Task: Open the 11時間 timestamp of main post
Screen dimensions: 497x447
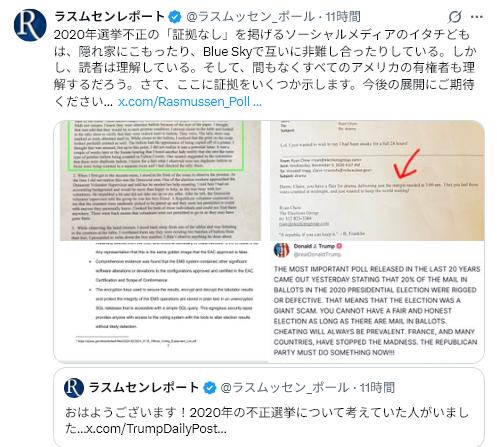Action: click(x=343, y=16)
